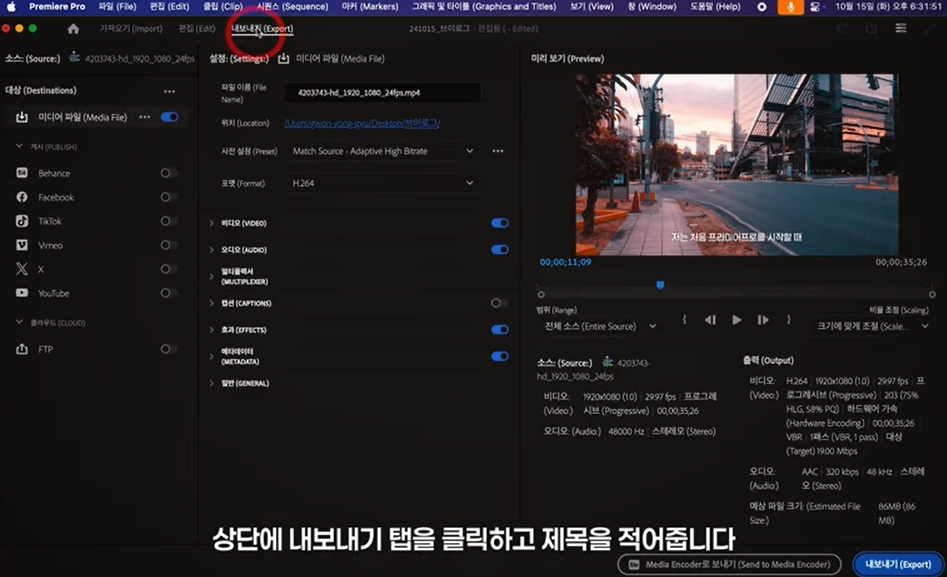The width and height of the screenshot is (947, 577).
Task: Set the In point bracket
Action: (x=684, y=319)
